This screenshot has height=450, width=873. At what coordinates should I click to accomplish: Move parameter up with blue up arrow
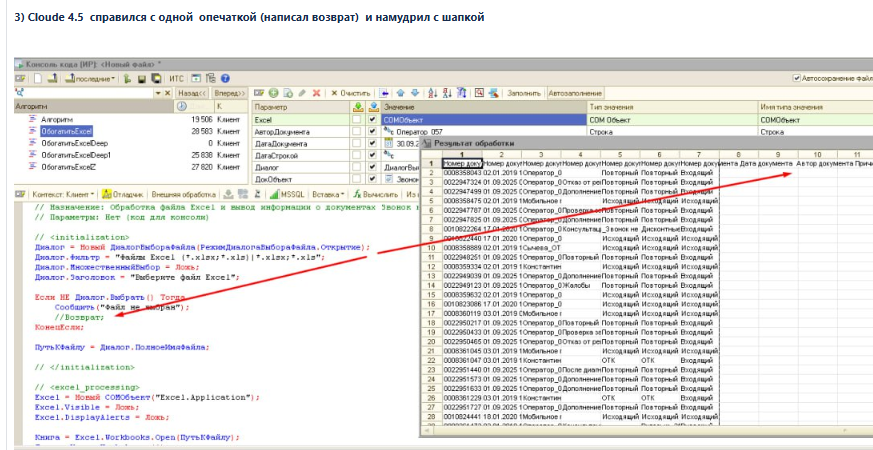click(x=400, y=93)
